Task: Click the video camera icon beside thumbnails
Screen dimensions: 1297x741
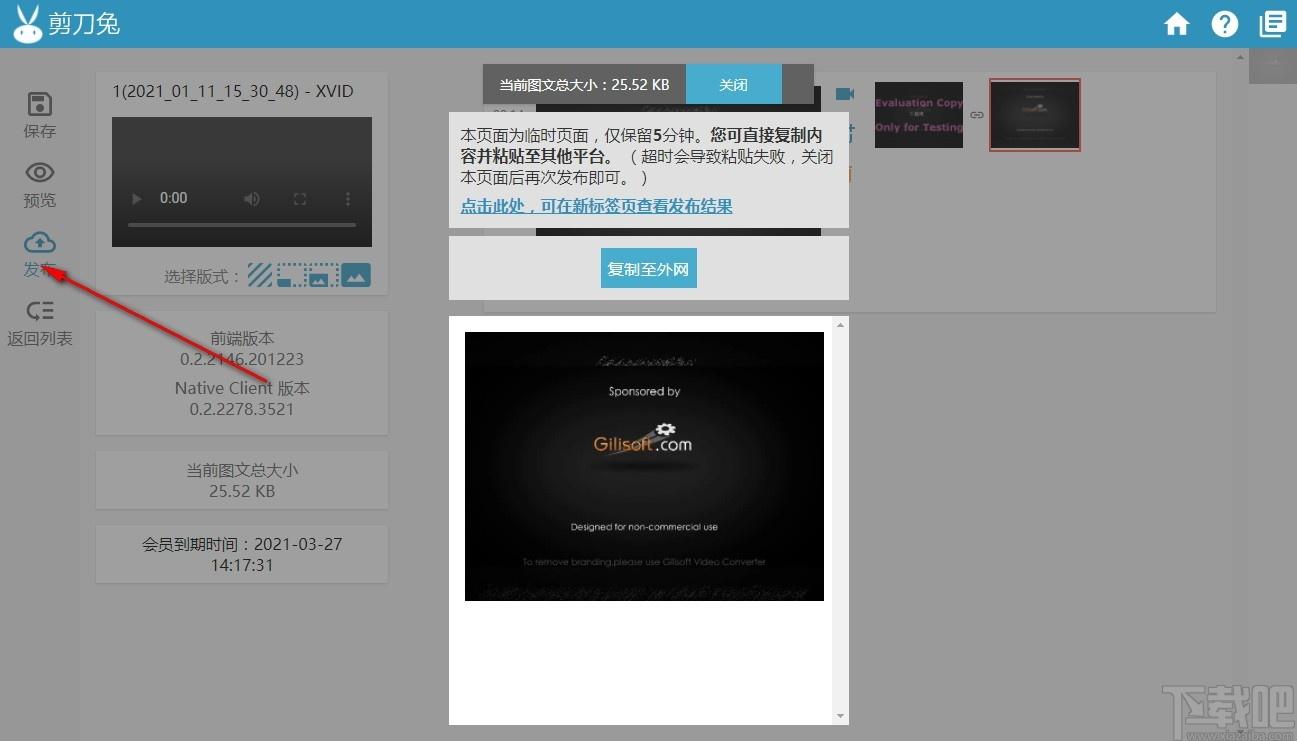Action: 845,94
